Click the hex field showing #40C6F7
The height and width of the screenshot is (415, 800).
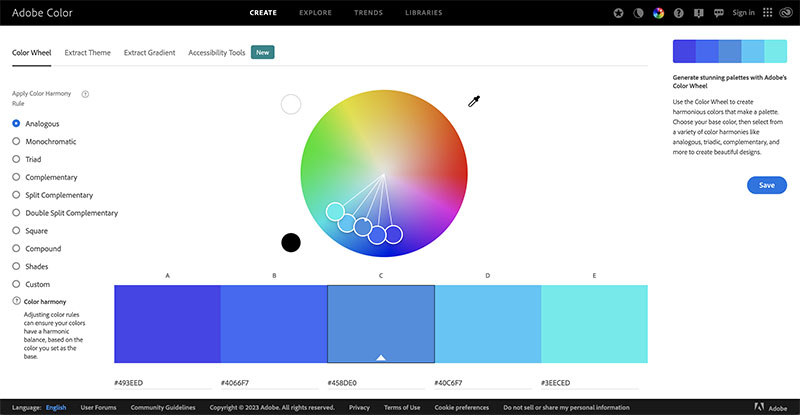click(483, 383)
